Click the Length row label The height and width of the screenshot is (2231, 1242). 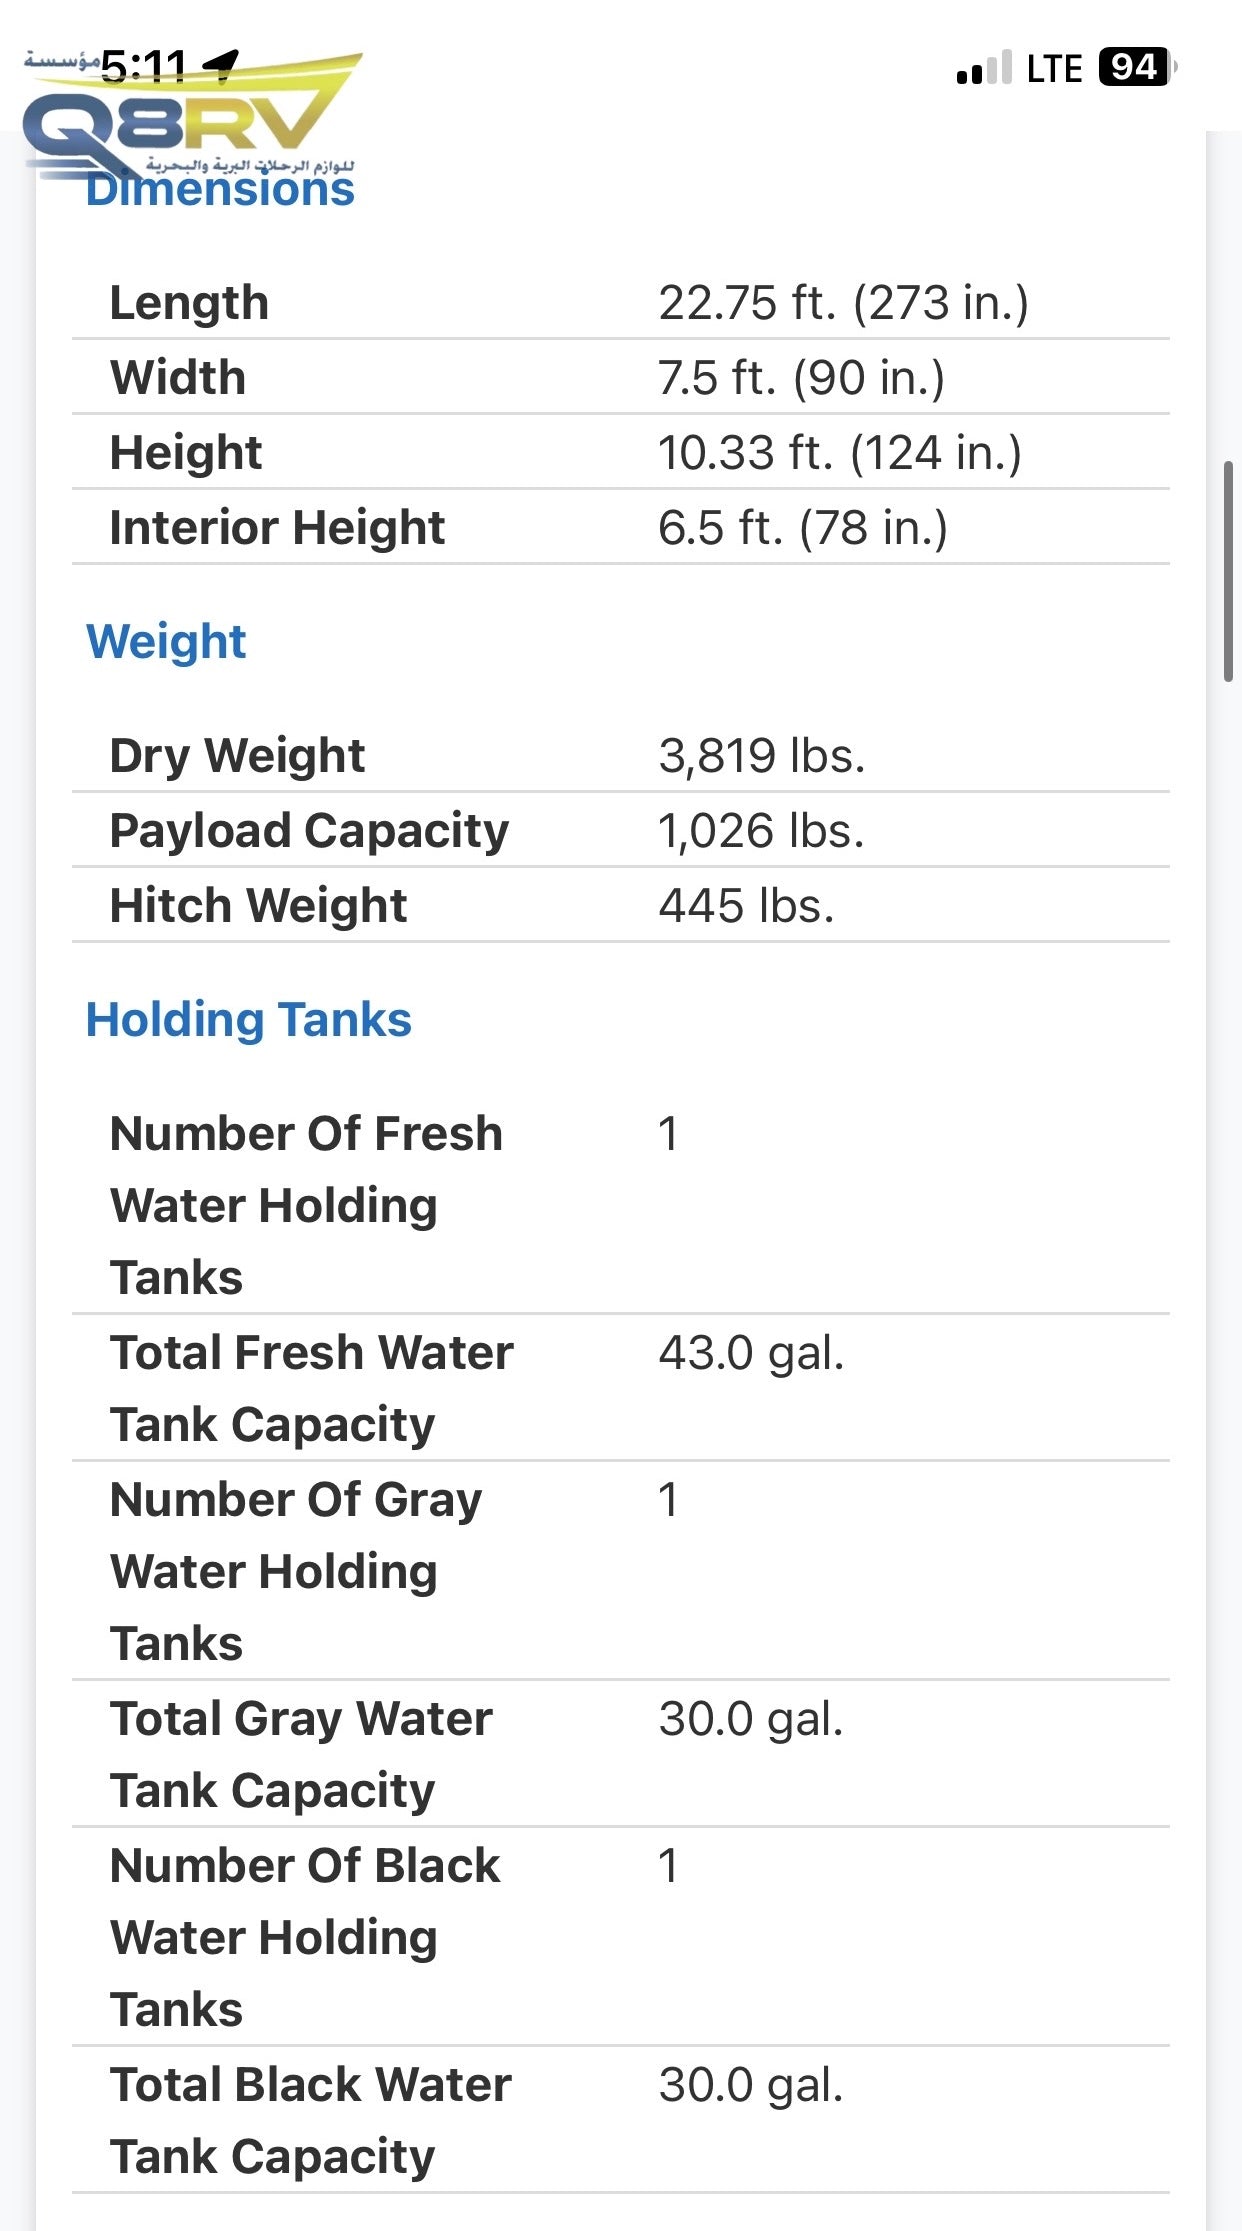click(189, 303)
